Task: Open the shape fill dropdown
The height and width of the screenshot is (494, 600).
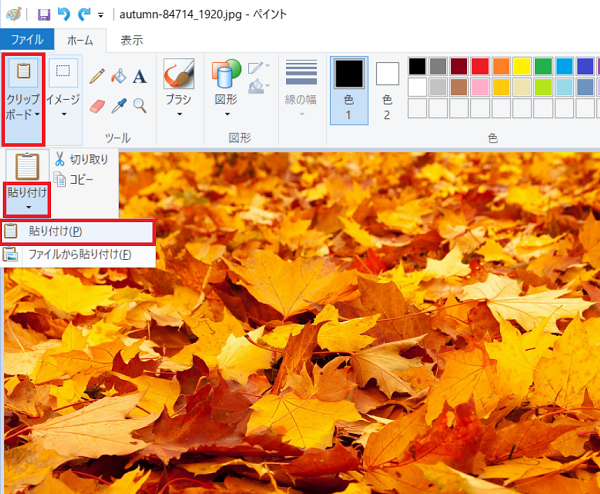Action: click(x=259, y=86)
